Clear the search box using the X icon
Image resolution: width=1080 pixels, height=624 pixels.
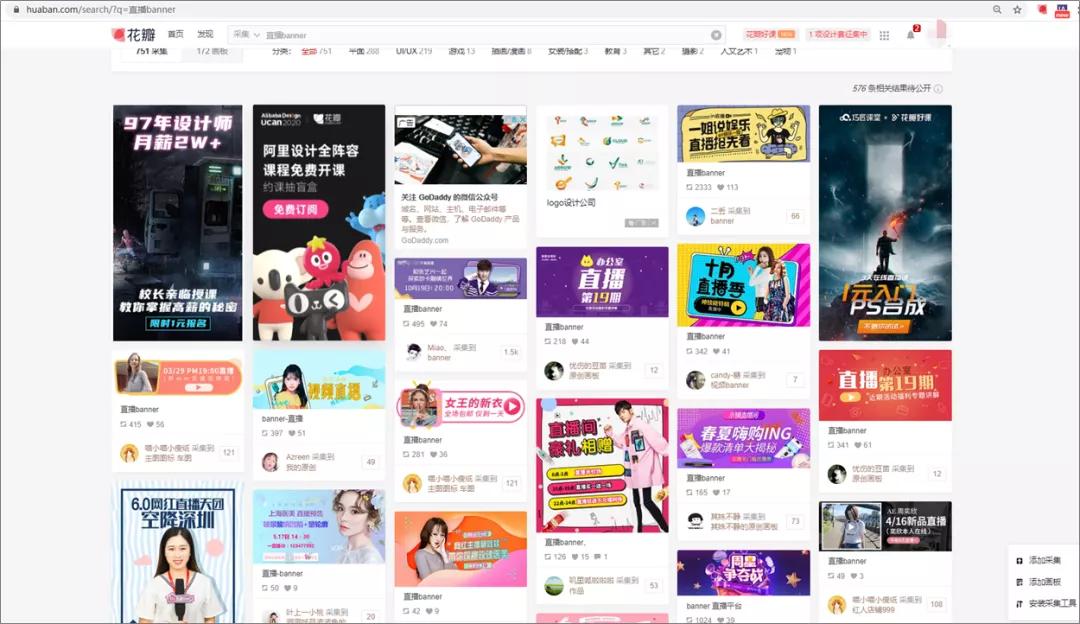click(717, 33)
